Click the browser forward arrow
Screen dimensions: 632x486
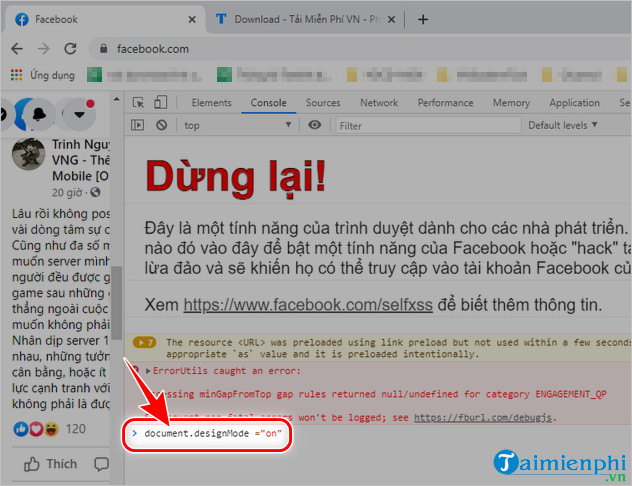[x=44, y=49]
